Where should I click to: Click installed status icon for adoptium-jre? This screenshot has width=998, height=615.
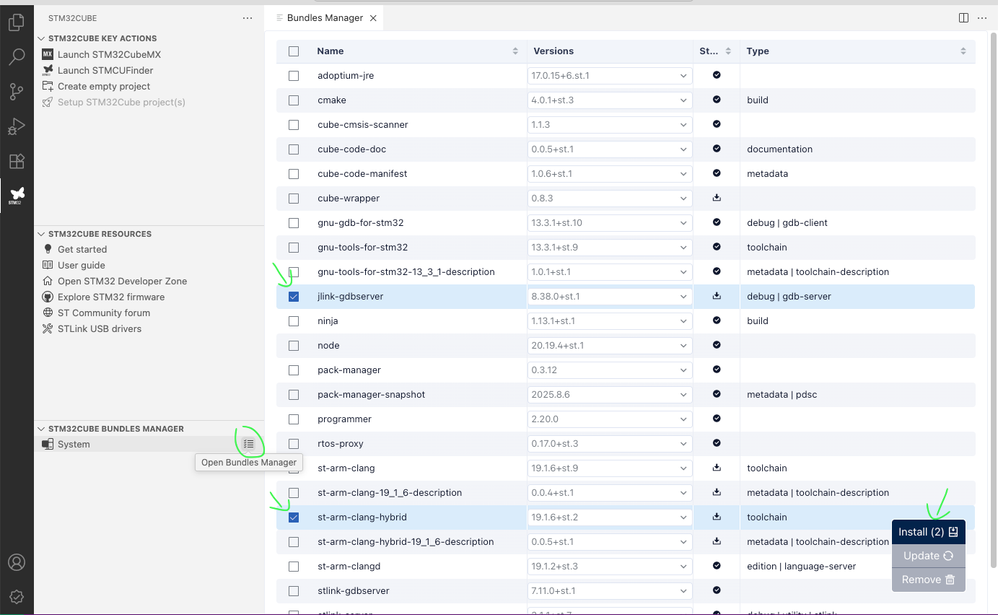pyautogui.click(x=717, y=75)
